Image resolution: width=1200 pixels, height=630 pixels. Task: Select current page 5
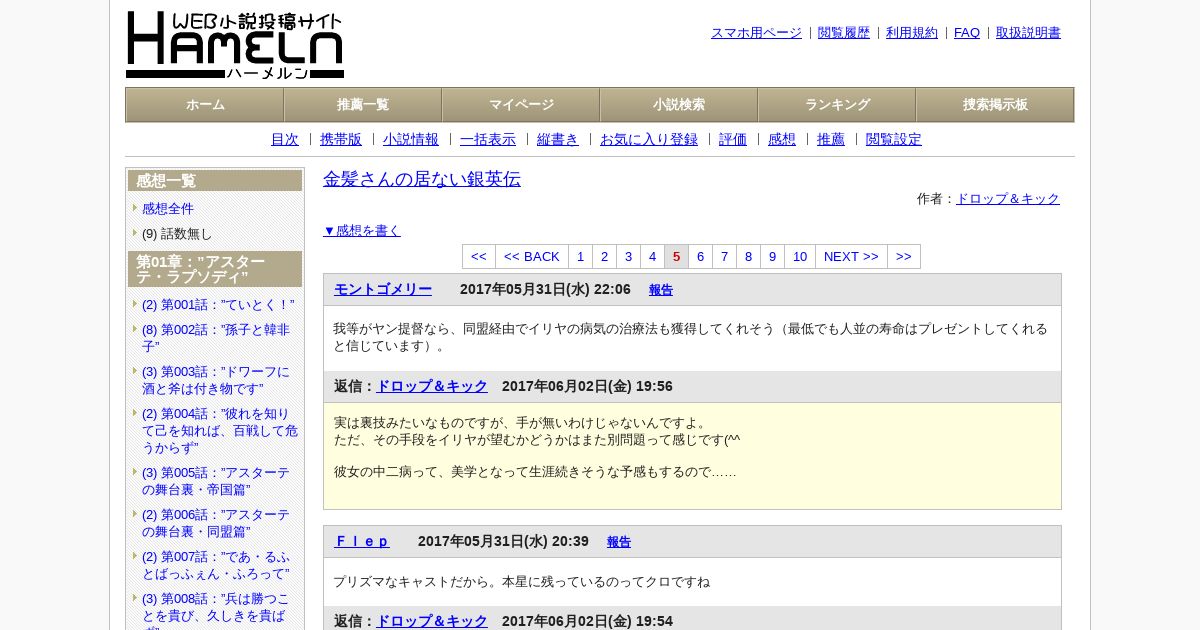click(x=676, y=256)
